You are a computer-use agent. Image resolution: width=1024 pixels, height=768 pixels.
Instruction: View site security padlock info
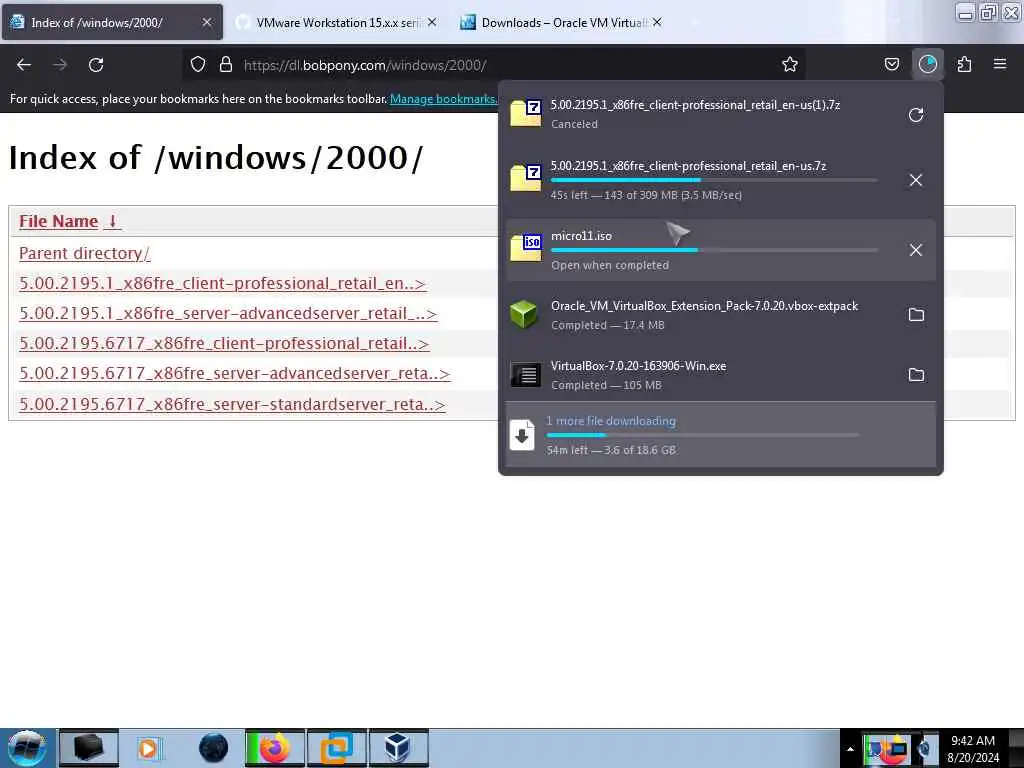click(226, 65)
